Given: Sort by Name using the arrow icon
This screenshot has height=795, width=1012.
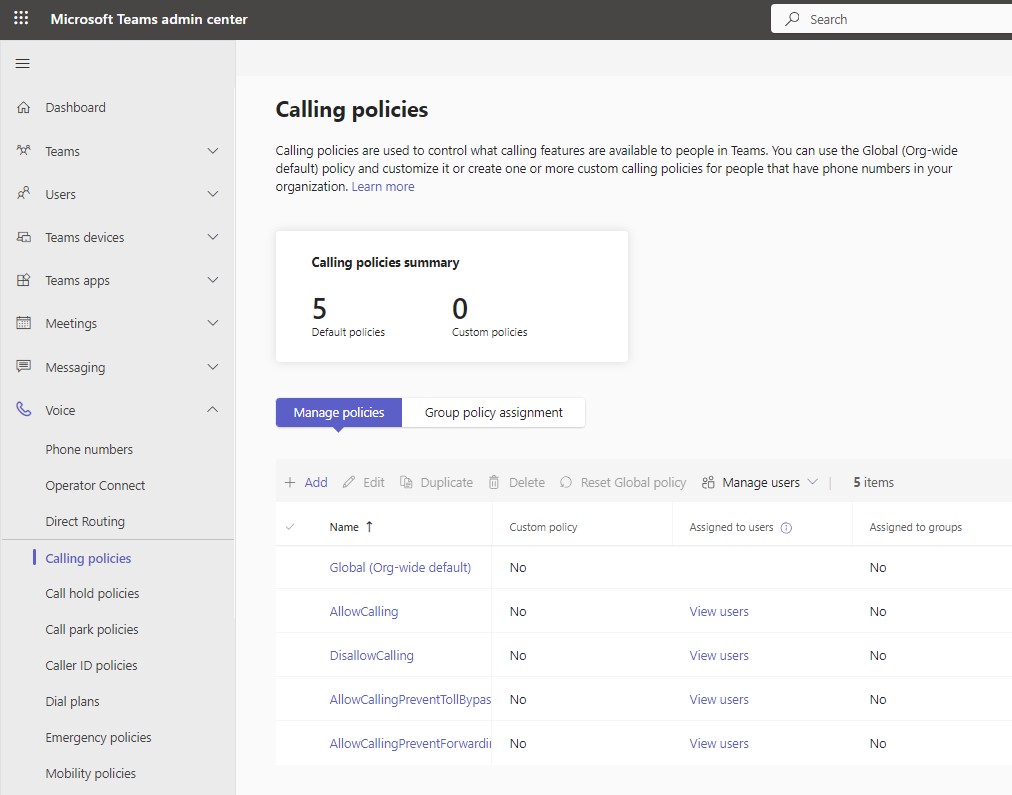Looking at the screenshot, I should 369,527.
